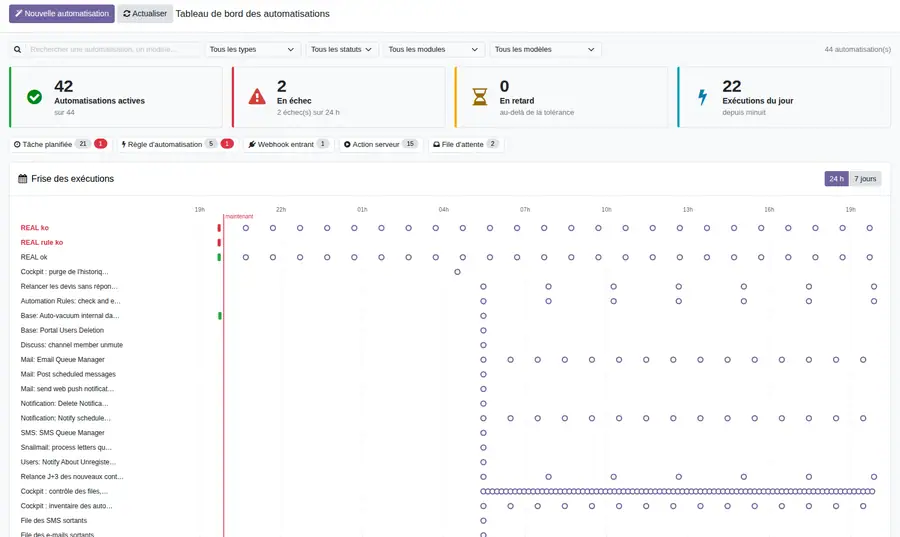Filter by Action serveur type
Viewport: 900px width, 537px height.
tap(381, 145)
